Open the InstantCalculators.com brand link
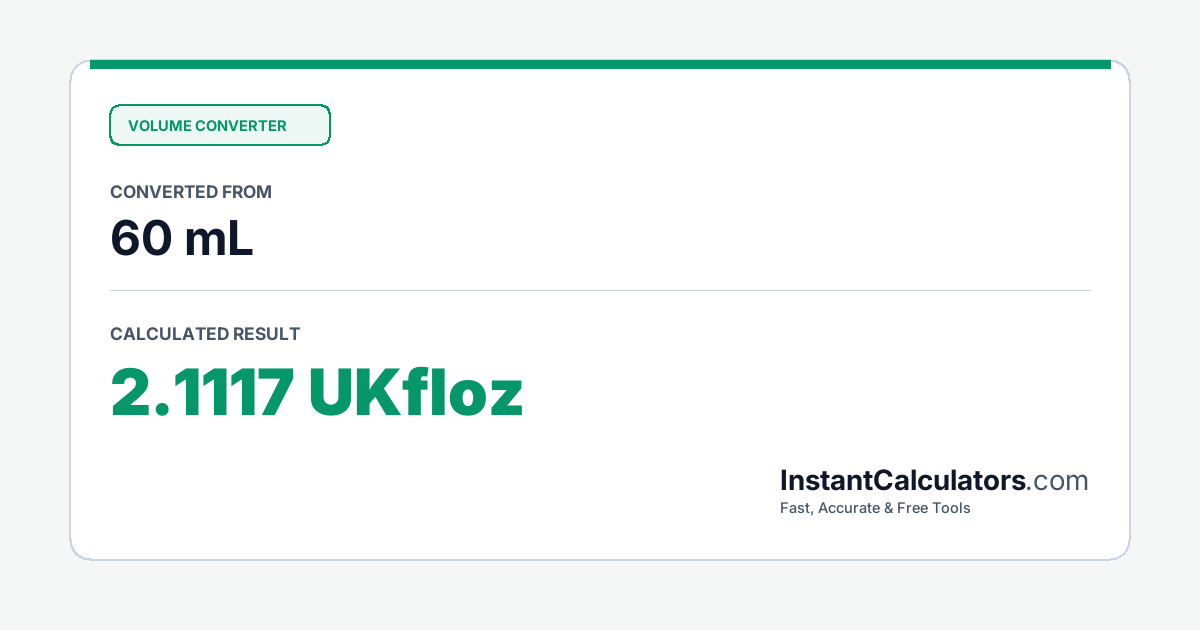The height and width of the screenshot is (630, 1200). pyautogui.click(x=934, y=481)
